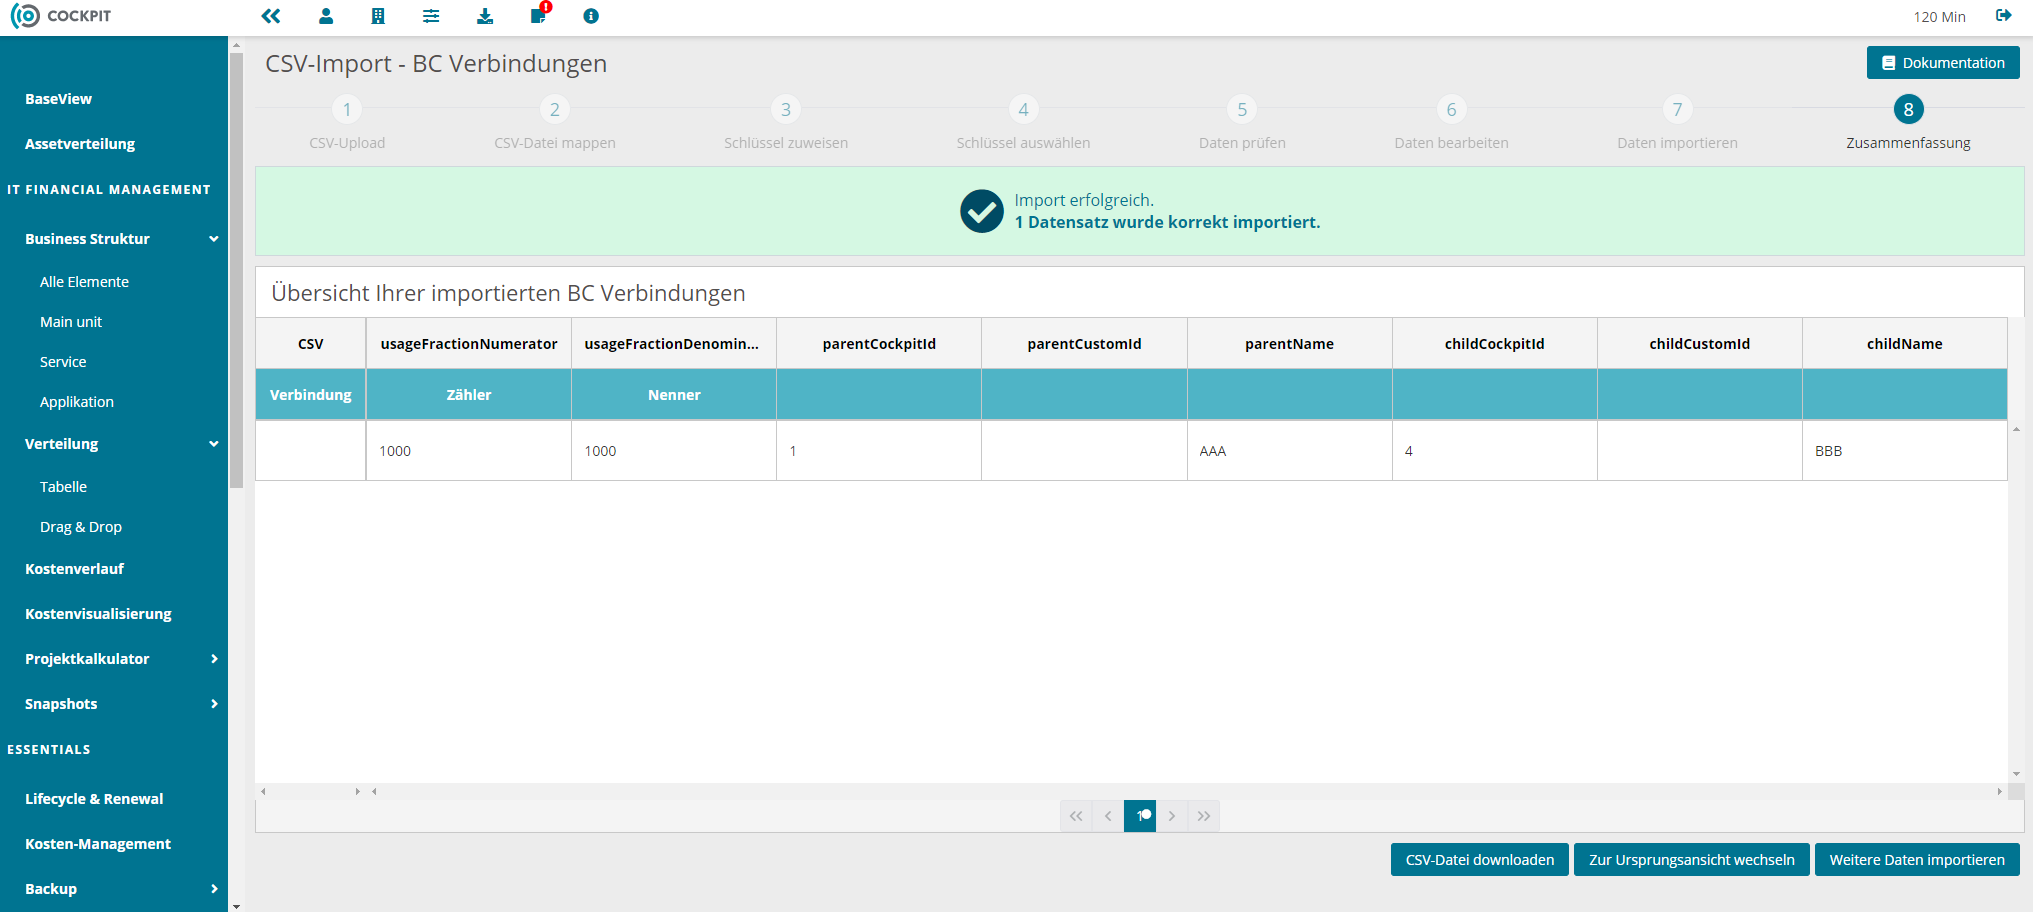The image size is (2033, 912).
Task: Select step 1 CSV-Upload in the wizard
Action: click(x=347, y=125)
